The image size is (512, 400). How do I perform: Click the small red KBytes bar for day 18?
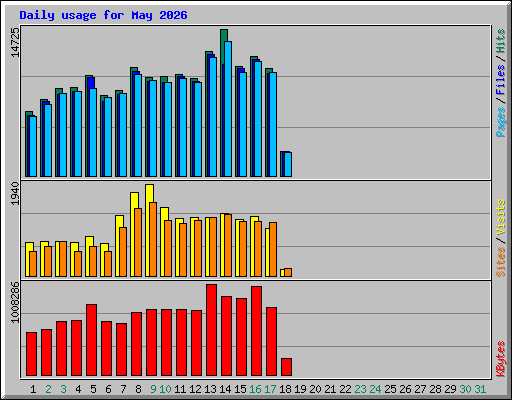point(286,367)
